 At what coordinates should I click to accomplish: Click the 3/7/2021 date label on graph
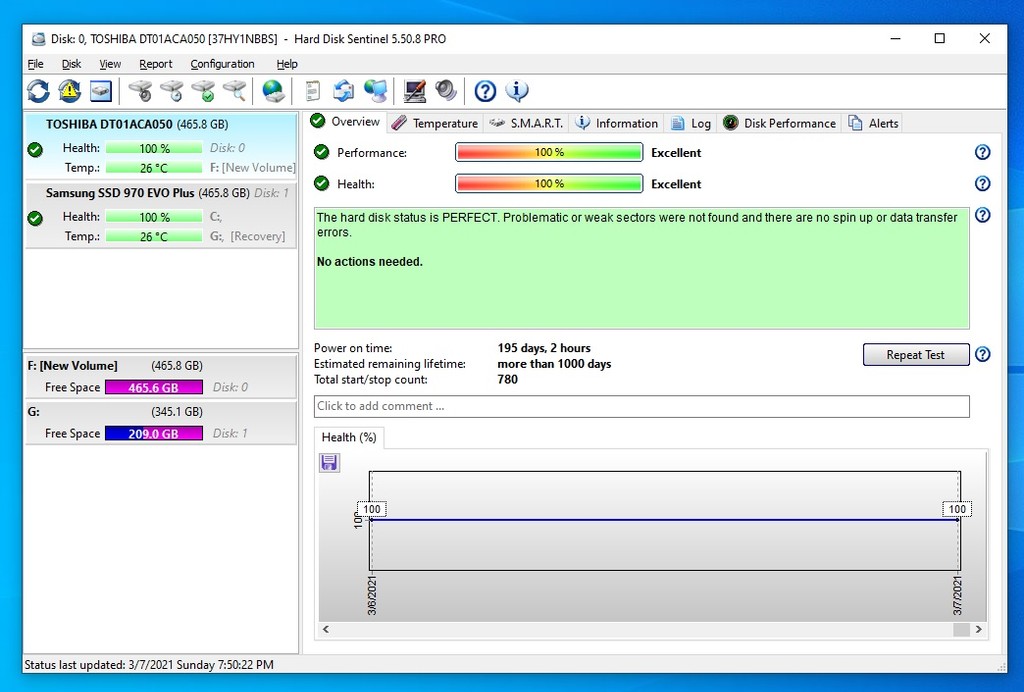point(957,595)
